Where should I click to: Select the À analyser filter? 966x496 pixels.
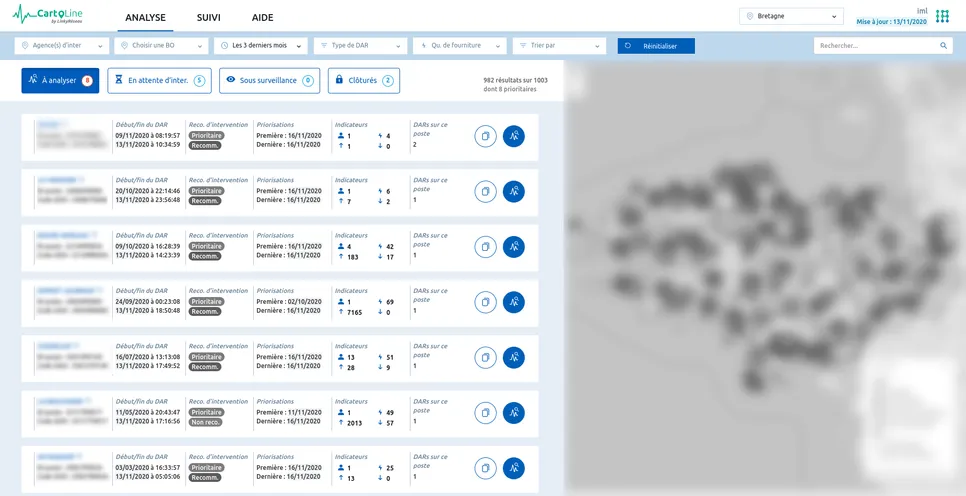click(60, 81)
